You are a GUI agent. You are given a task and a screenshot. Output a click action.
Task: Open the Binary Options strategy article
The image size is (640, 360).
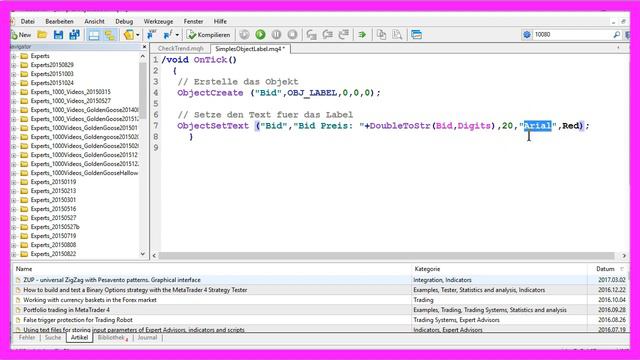coord(135,290)
